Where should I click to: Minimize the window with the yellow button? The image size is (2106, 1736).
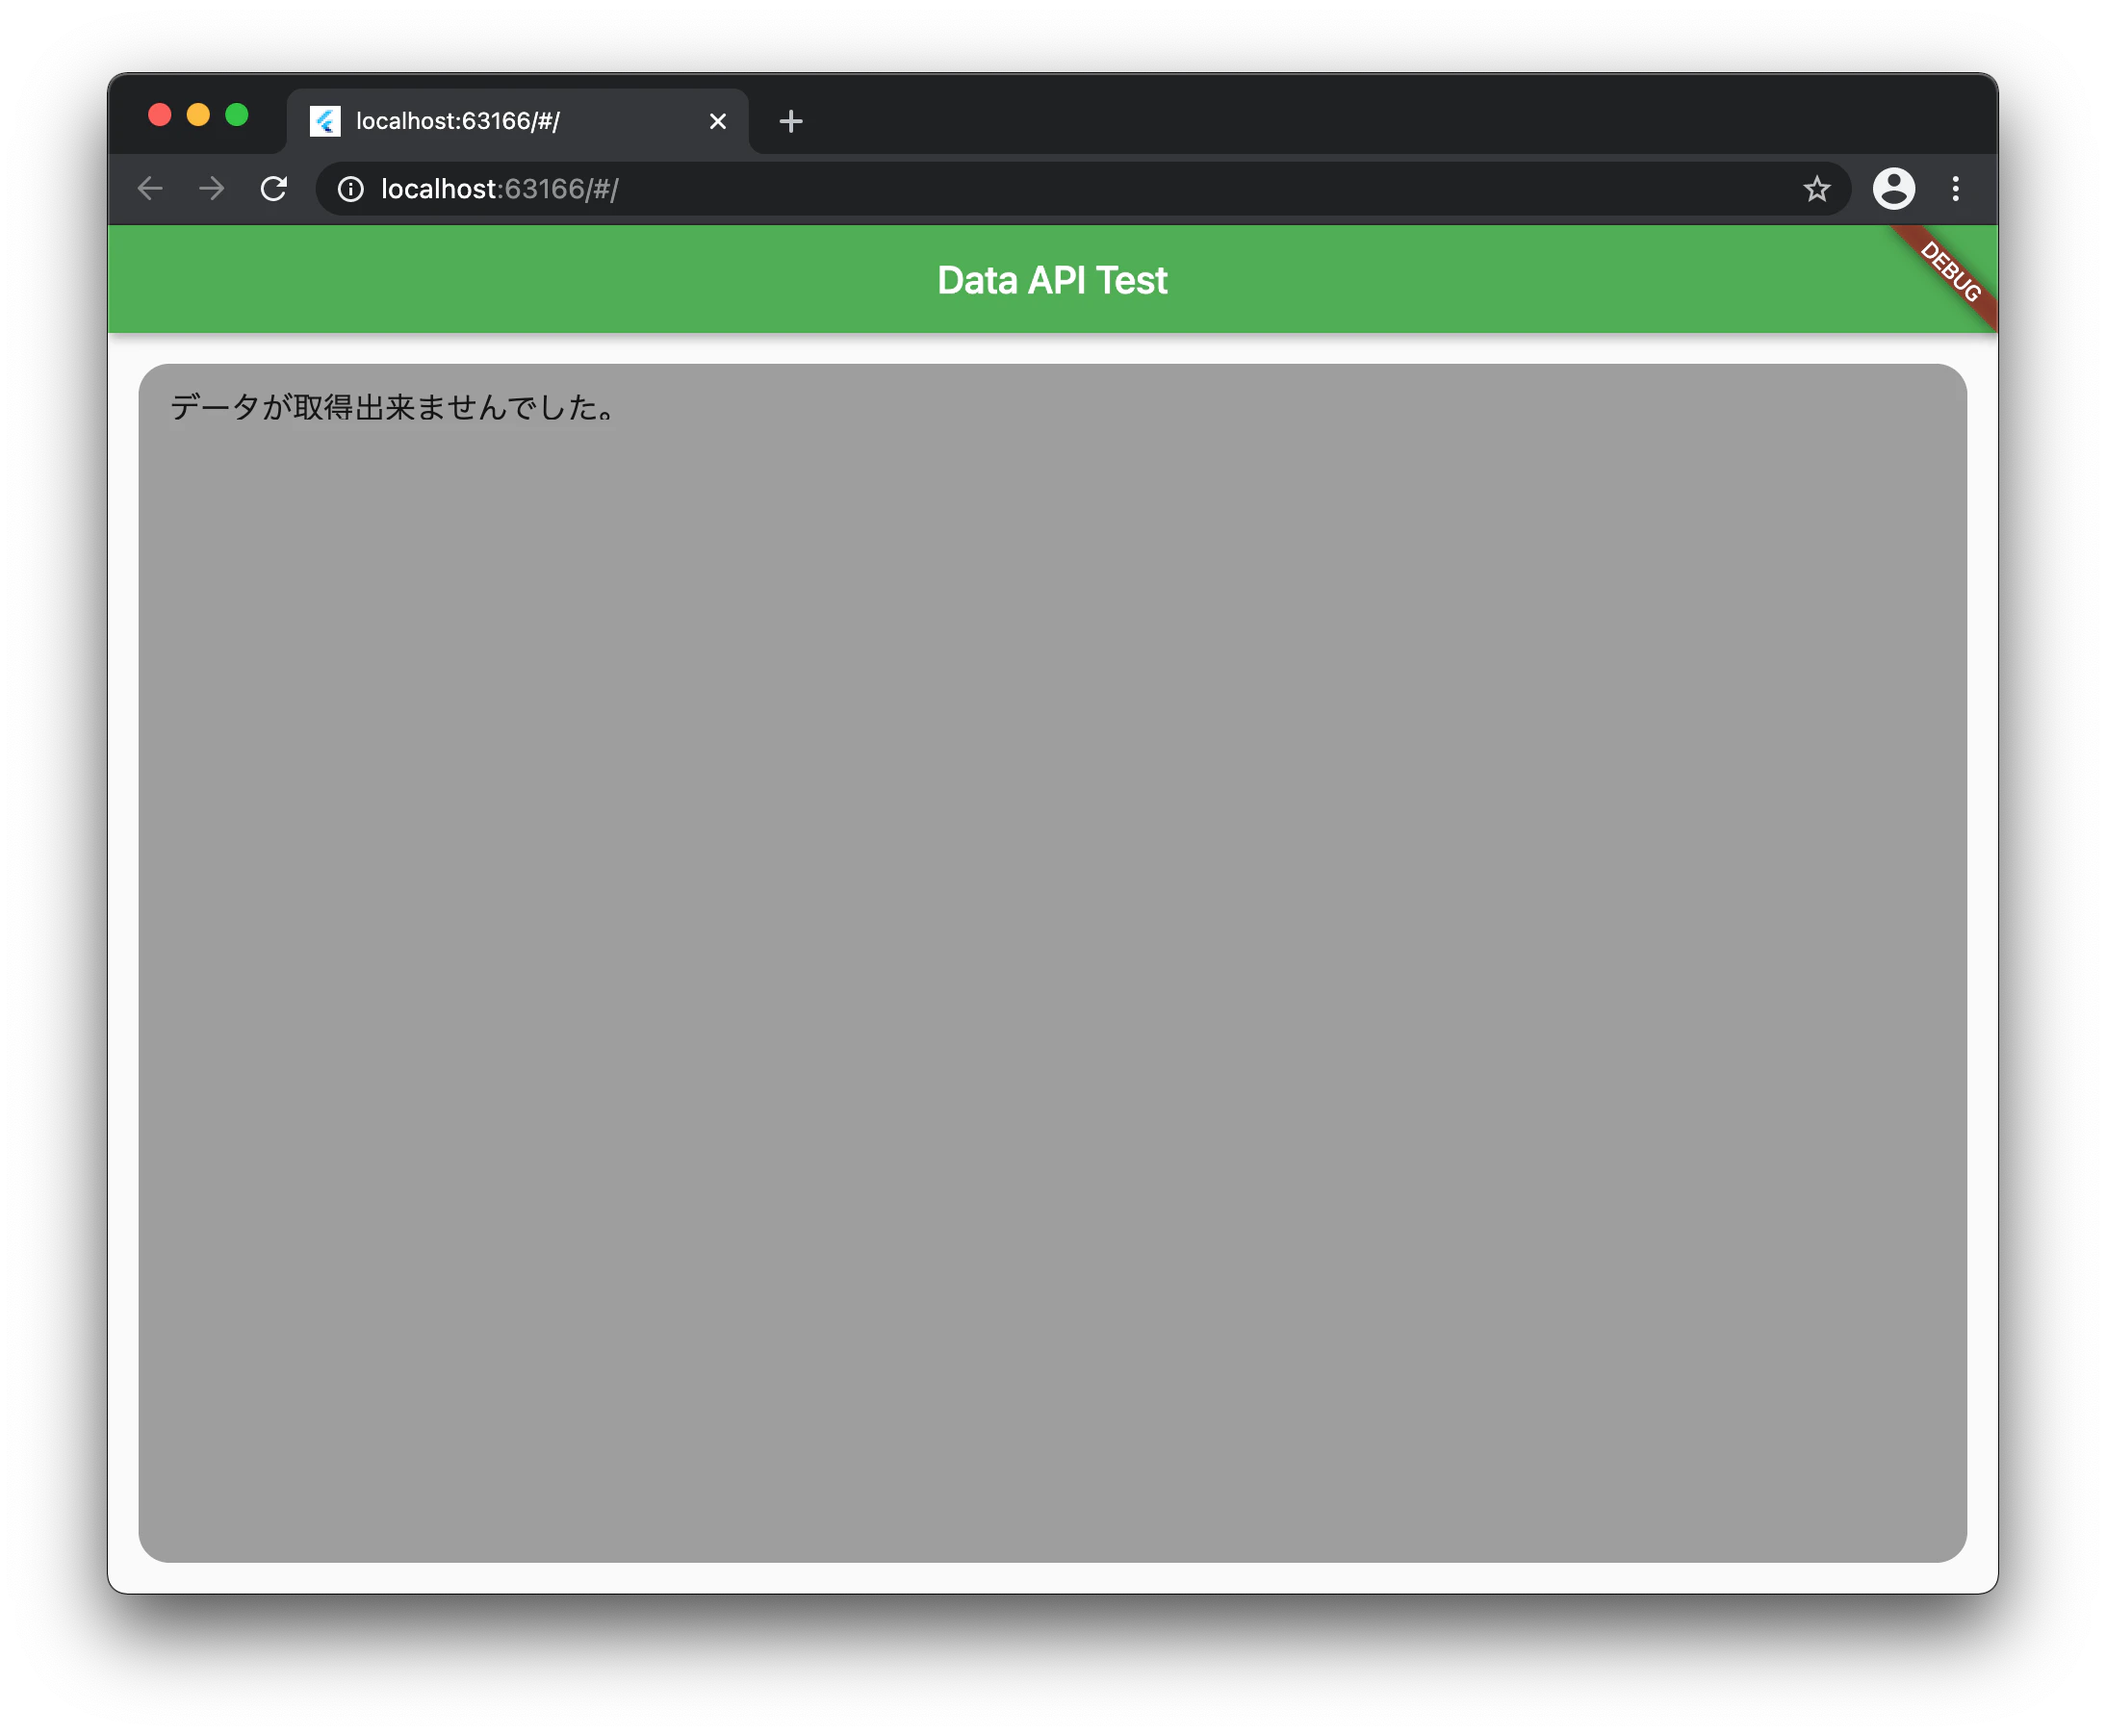pyautogui.click(x=198, y=114)
